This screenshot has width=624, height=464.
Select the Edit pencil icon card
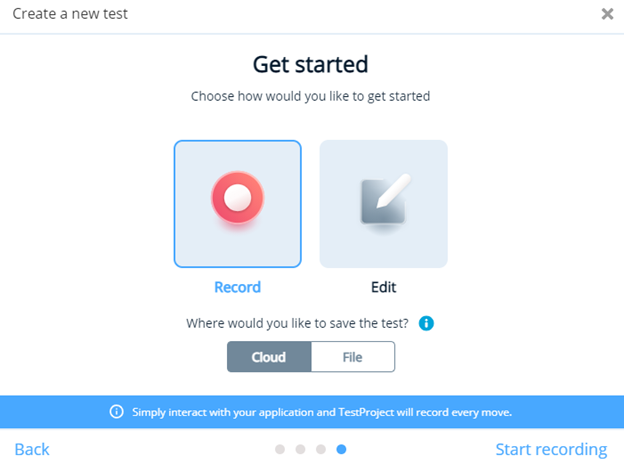click(x=383, y=204)
